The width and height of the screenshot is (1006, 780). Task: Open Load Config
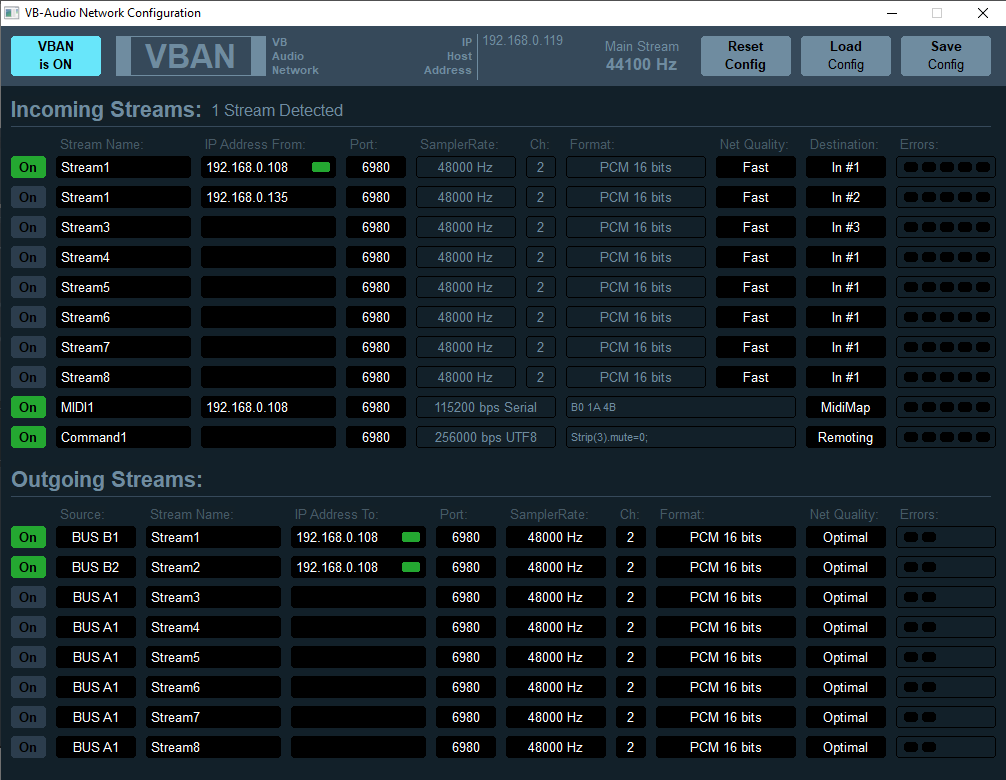point(846,56)
